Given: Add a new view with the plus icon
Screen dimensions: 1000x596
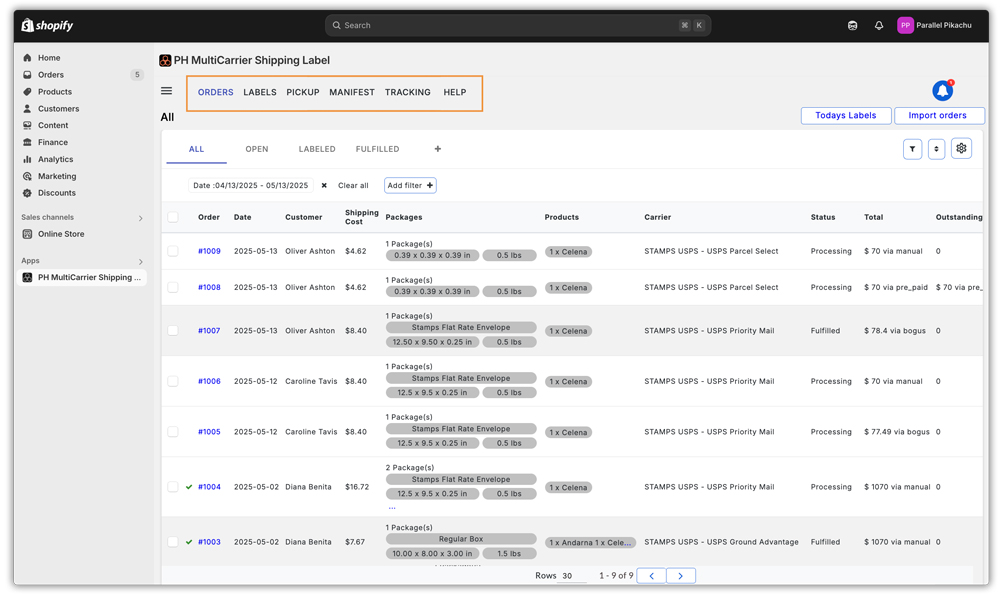Looking at the screenshot, I should pos(438,149).
